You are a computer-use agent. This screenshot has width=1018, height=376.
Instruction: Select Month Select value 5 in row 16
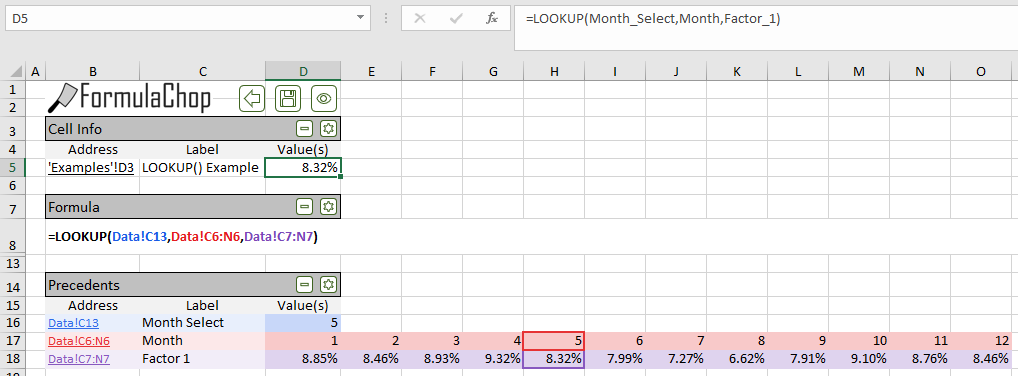303,323
